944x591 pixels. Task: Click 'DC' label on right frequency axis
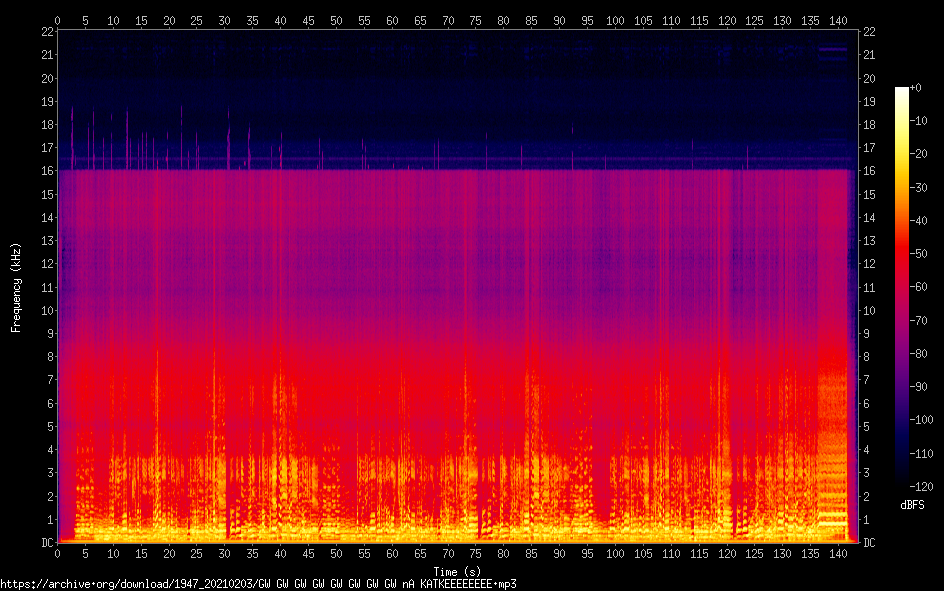(869, 543)
